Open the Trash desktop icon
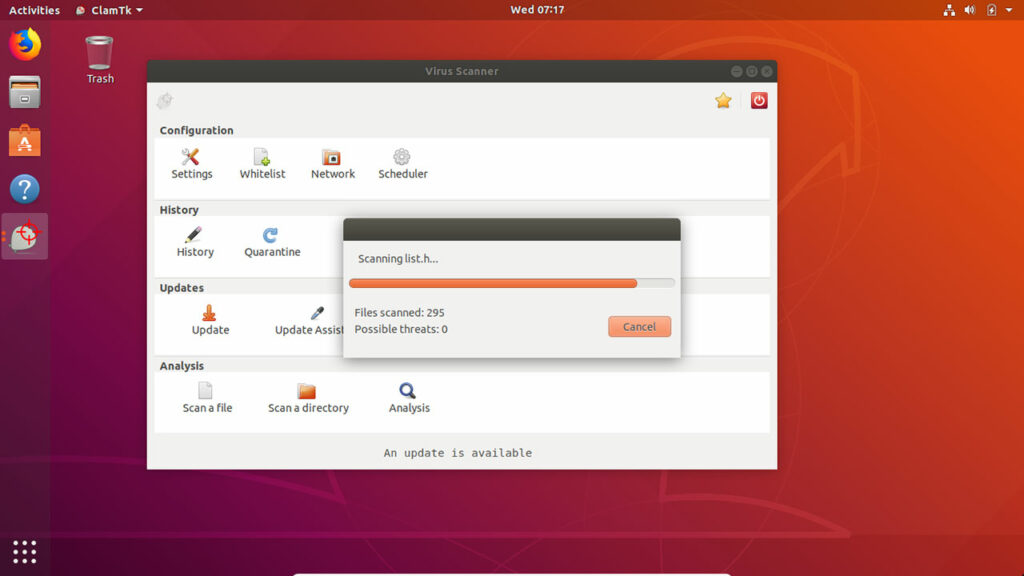The width and height of the screenshot is (1024, 576). pyautogui.click(x=99, y=60)
